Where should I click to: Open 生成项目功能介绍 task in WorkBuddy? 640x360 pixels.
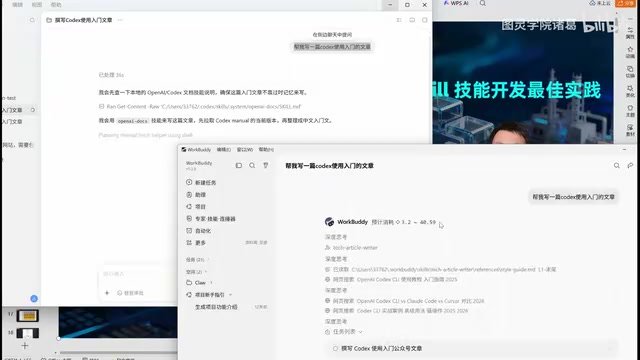(x=216, y=307)
